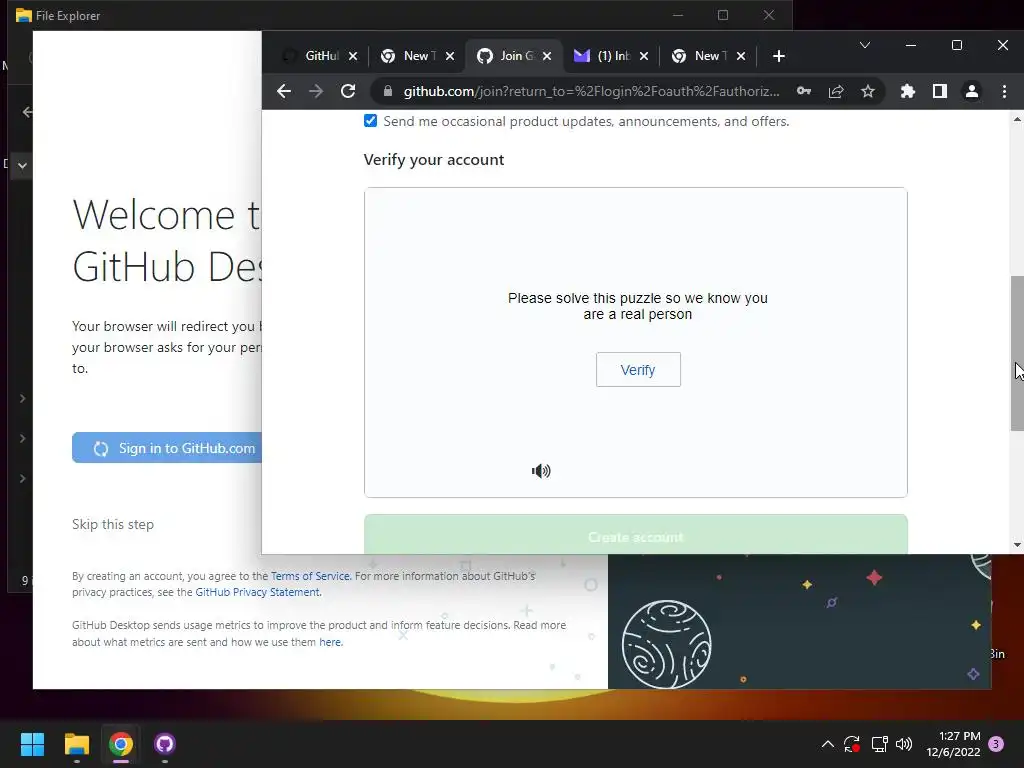Screen dimensions: 1024x768
Task: Click the lock icon in address bar
Action: click(x=387, y=91)
